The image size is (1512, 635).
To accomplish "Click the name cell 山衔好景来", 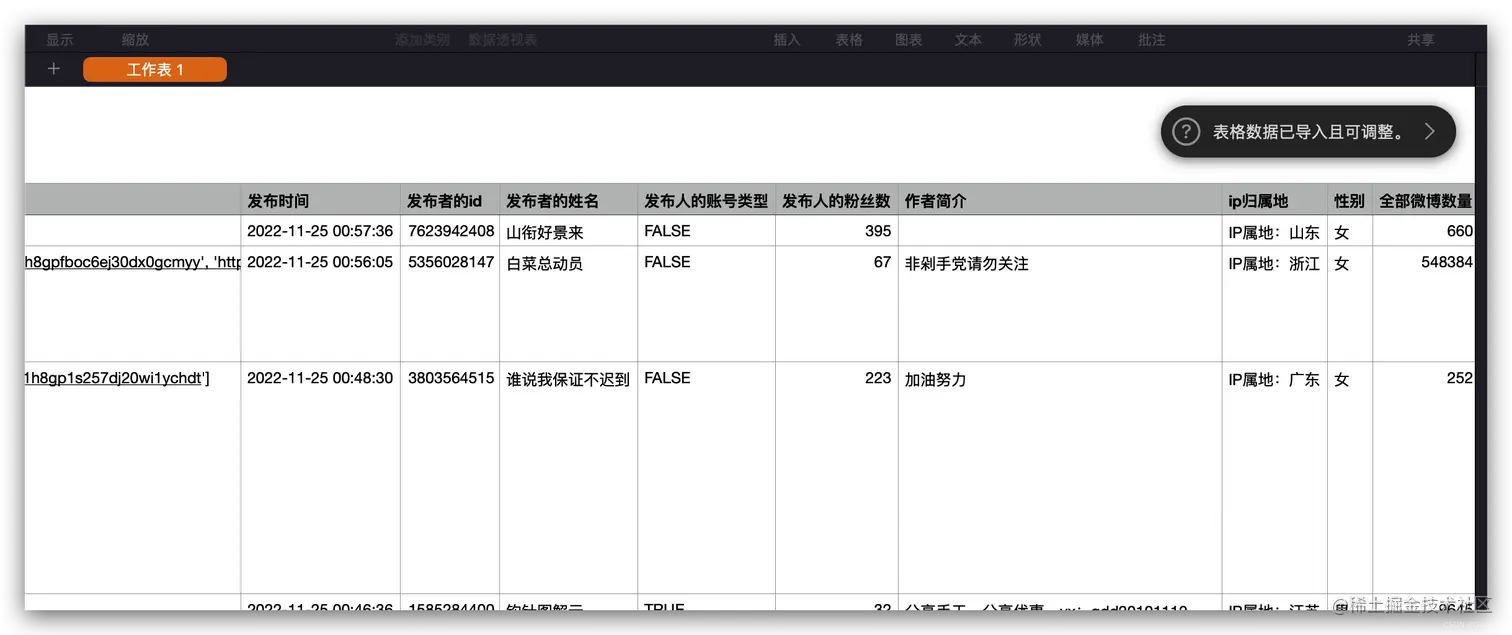I will pos(568,231).
